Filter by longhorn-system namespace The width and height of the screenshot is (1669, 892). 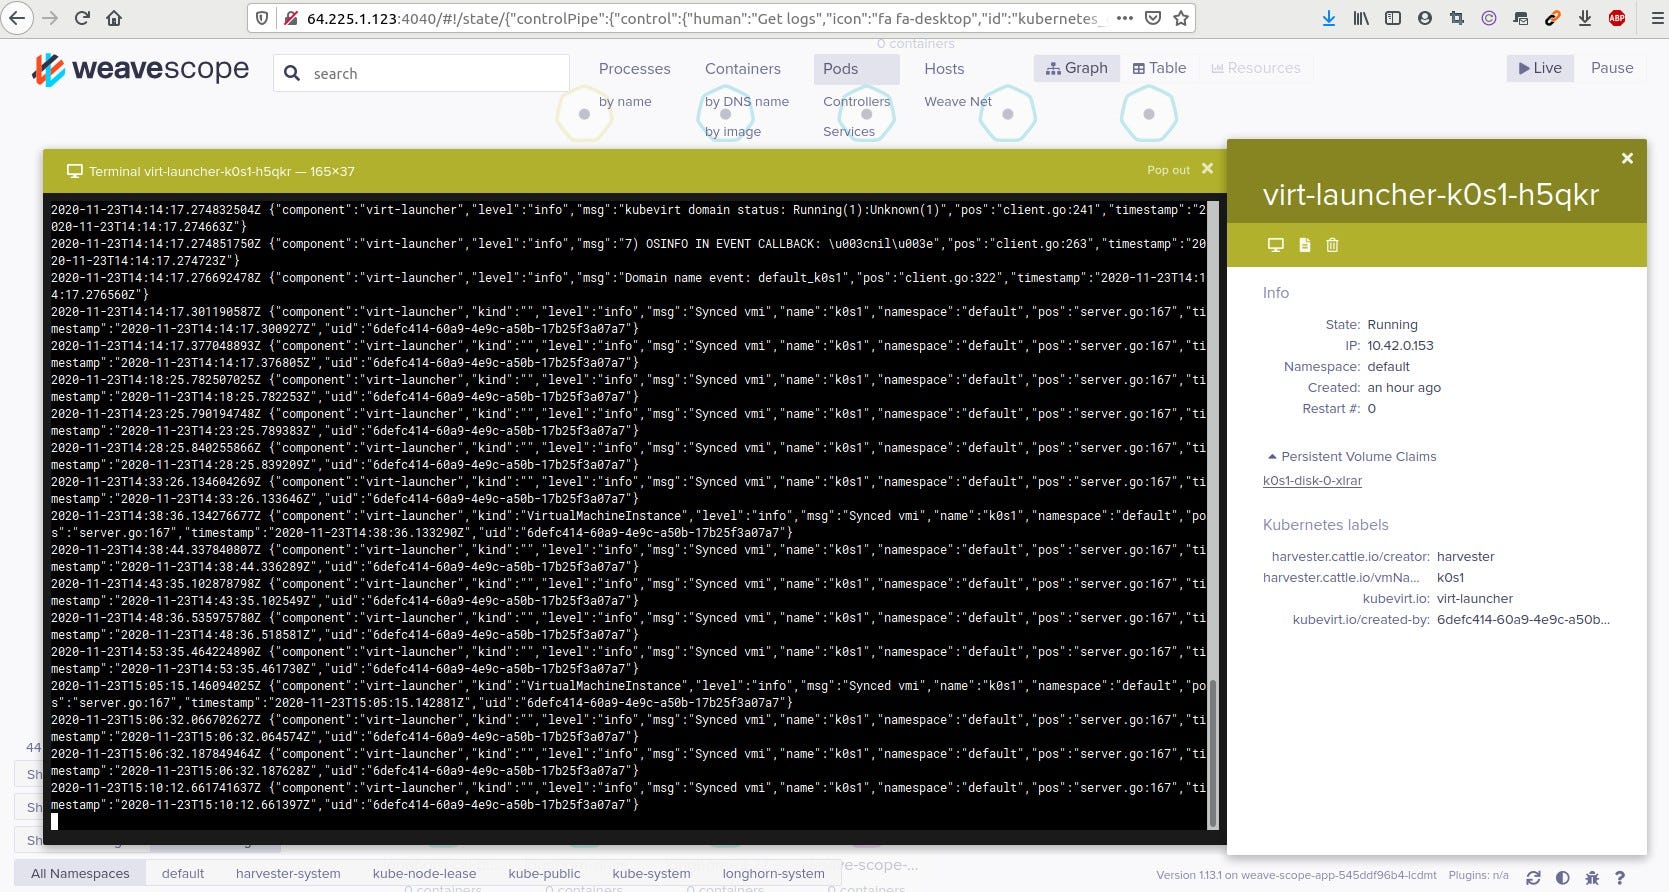(x=773, y=873)
